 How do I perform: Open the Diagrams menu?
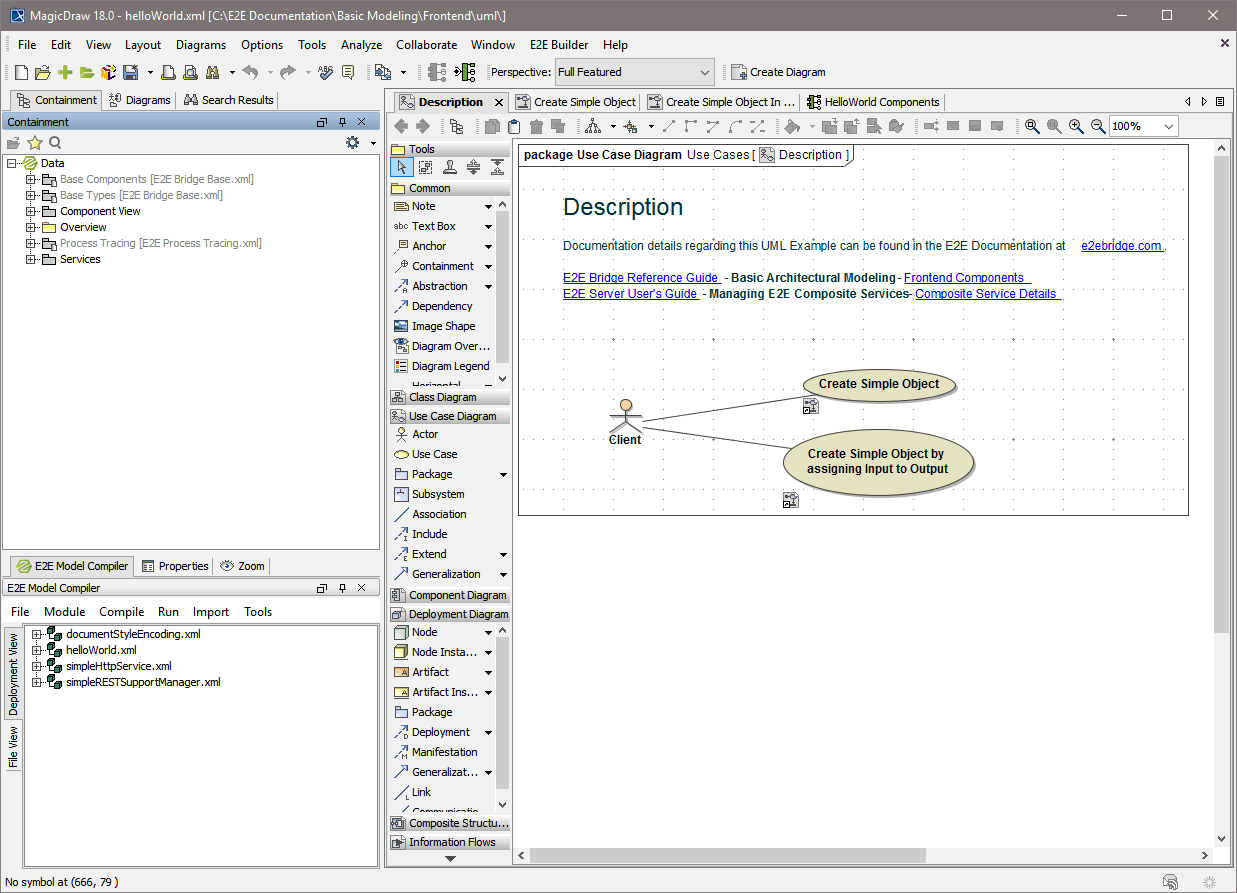click(x=201, y=44)
